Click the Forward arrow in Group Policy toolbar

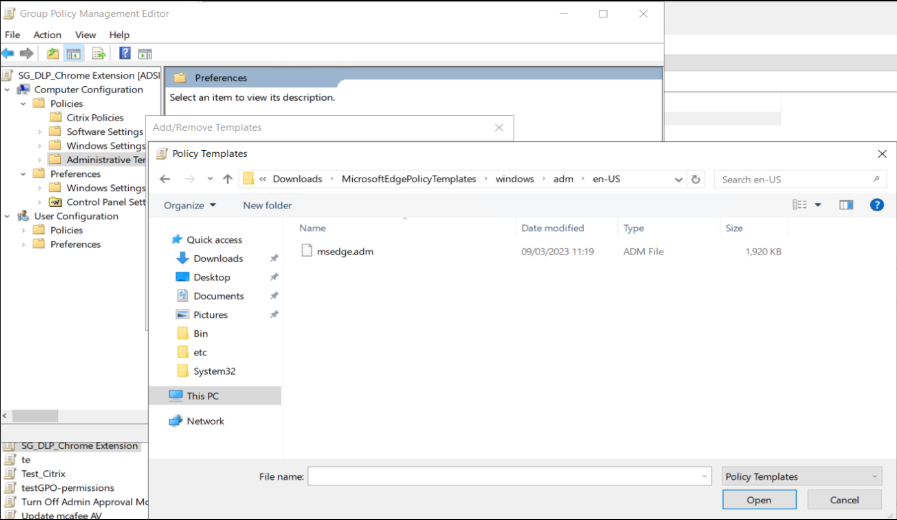click(26, 54)
